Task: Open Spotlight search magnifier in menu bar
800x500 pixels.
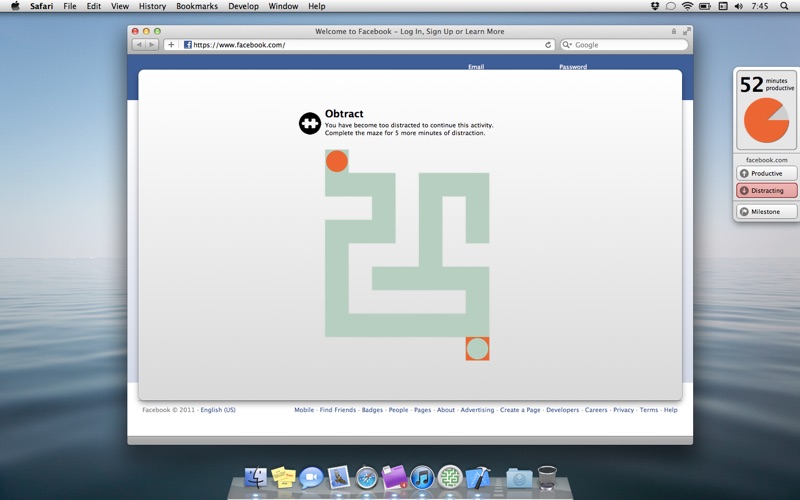Action: point(787,6)
